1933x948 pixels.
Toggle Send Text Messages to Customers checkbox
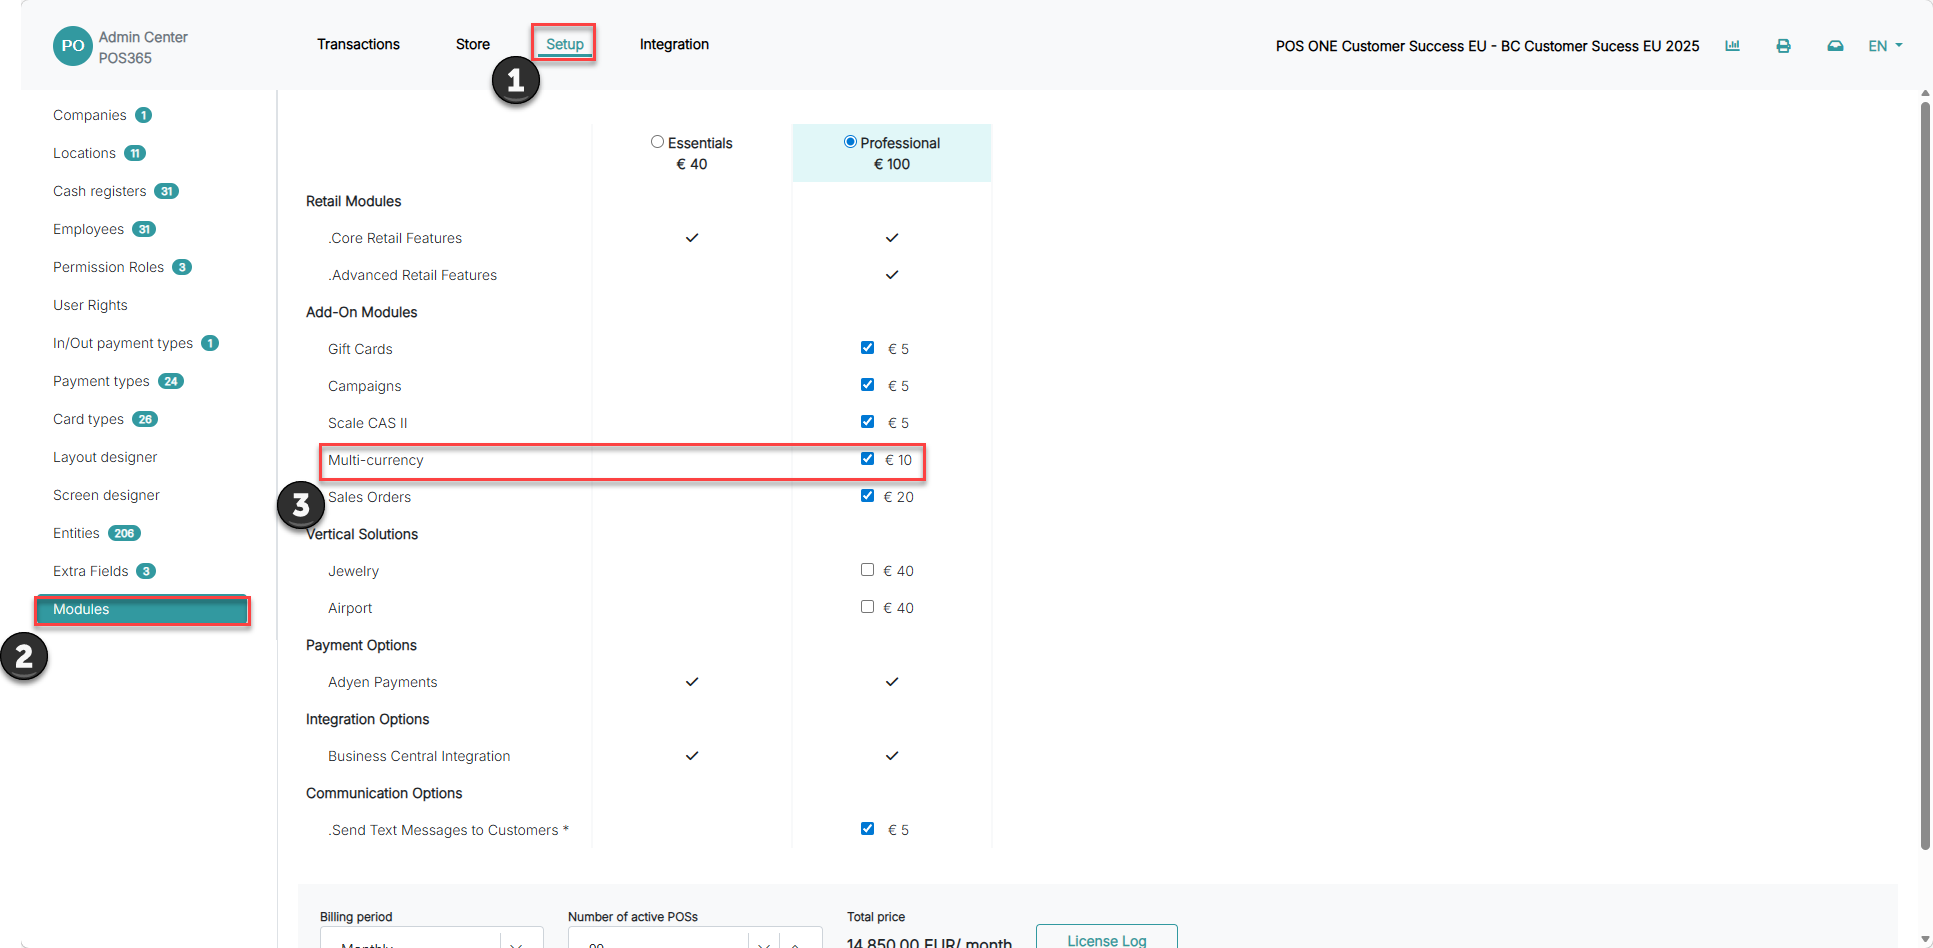pyautogui.click(x=867, y=829)
